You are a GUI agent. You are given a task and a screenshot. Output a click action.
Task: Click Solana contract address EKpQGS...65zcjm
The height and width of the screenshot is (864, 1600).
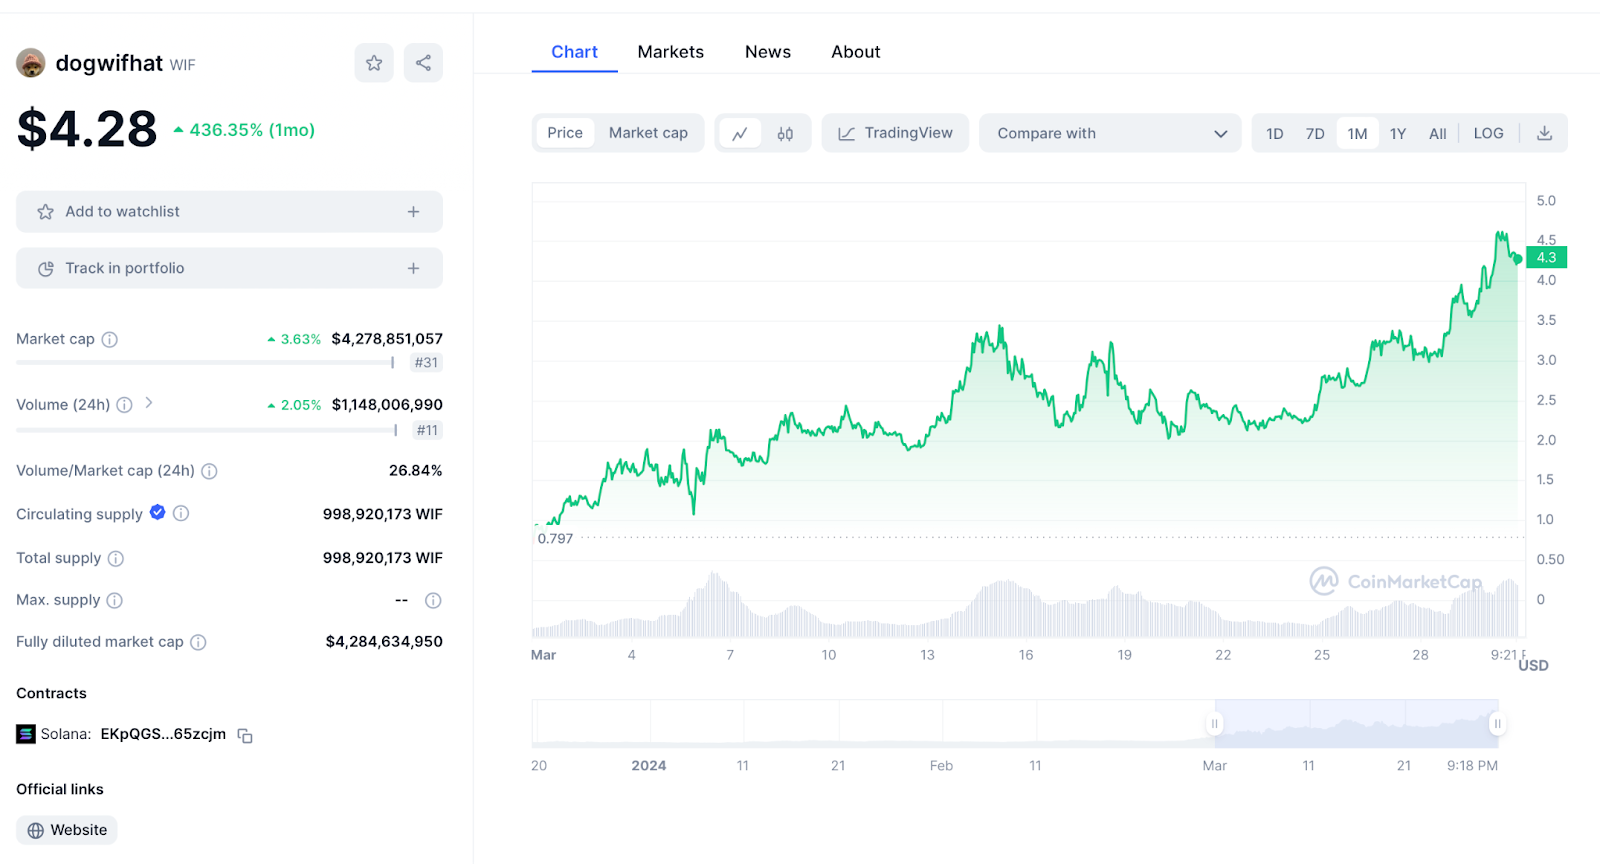163,734
